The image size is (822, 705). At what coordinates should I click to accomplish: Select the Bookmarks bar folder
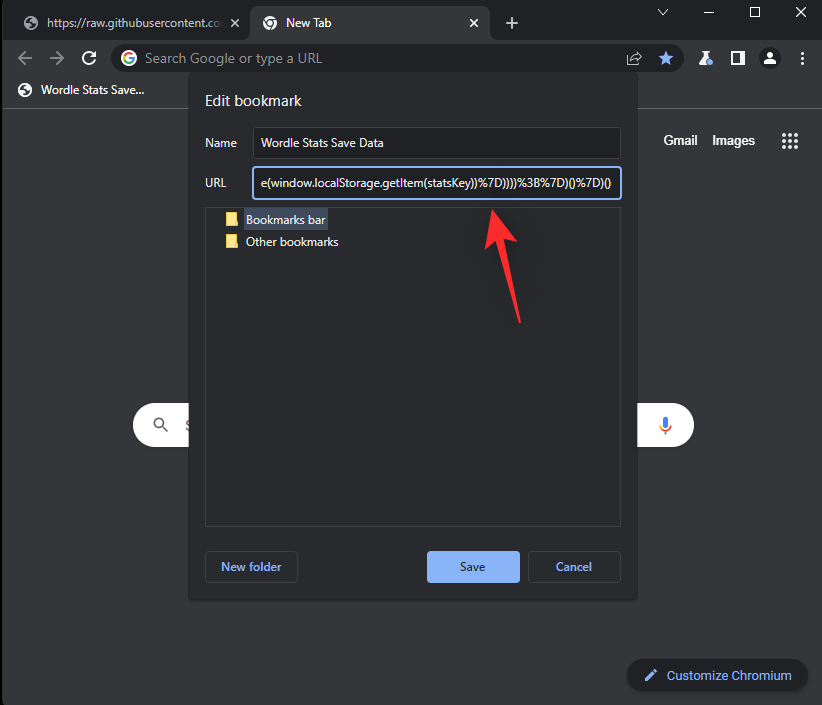(x=285, y=219)
